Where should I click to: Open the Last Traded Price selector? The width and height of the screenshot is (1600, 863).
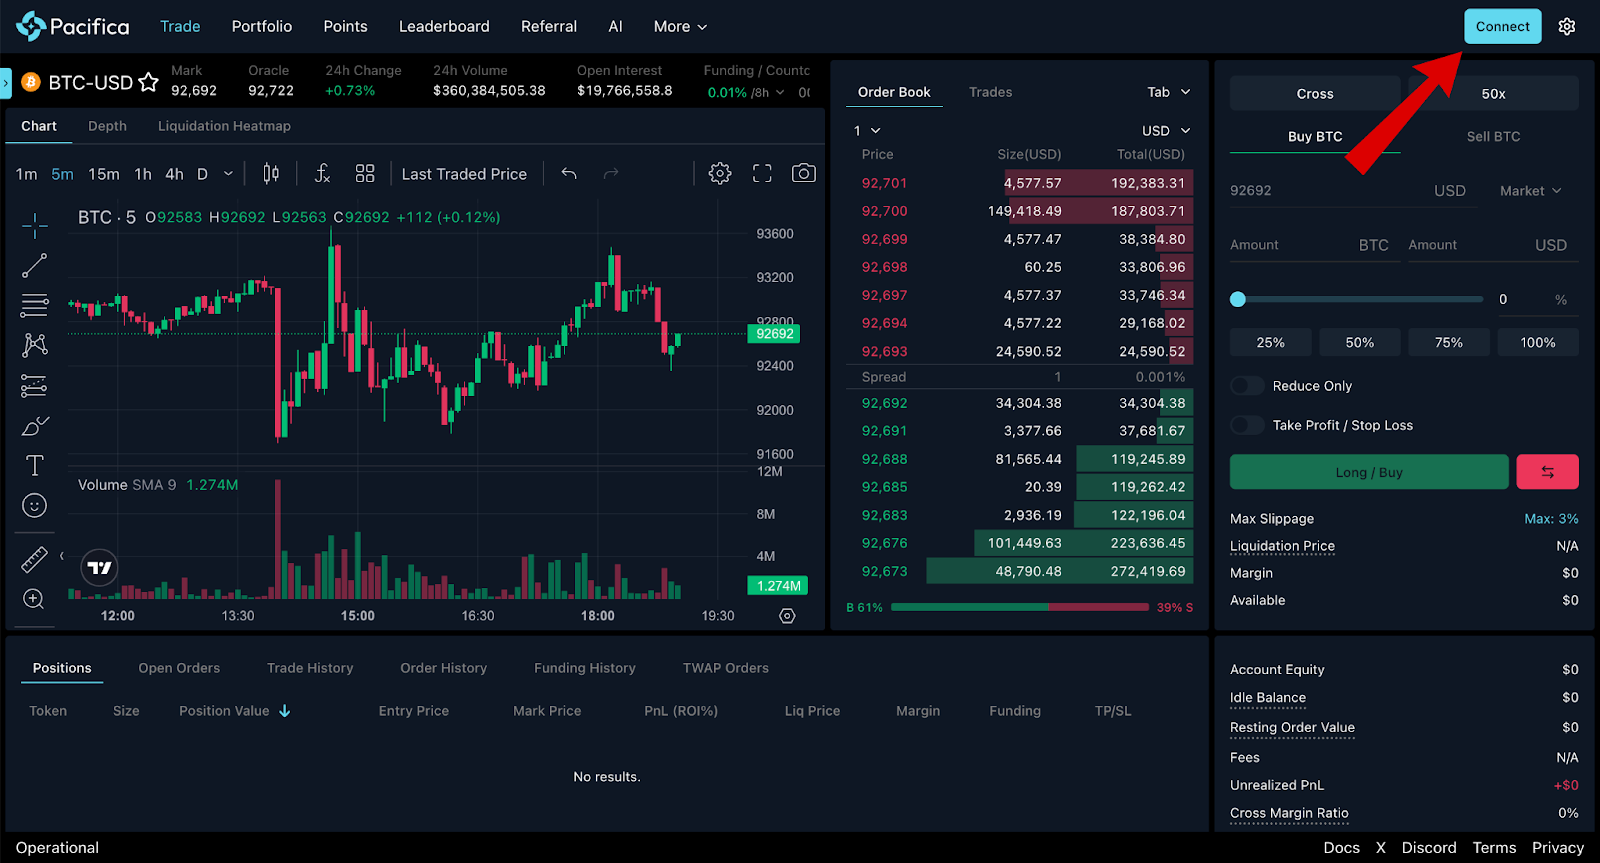[x=464, y=174]
